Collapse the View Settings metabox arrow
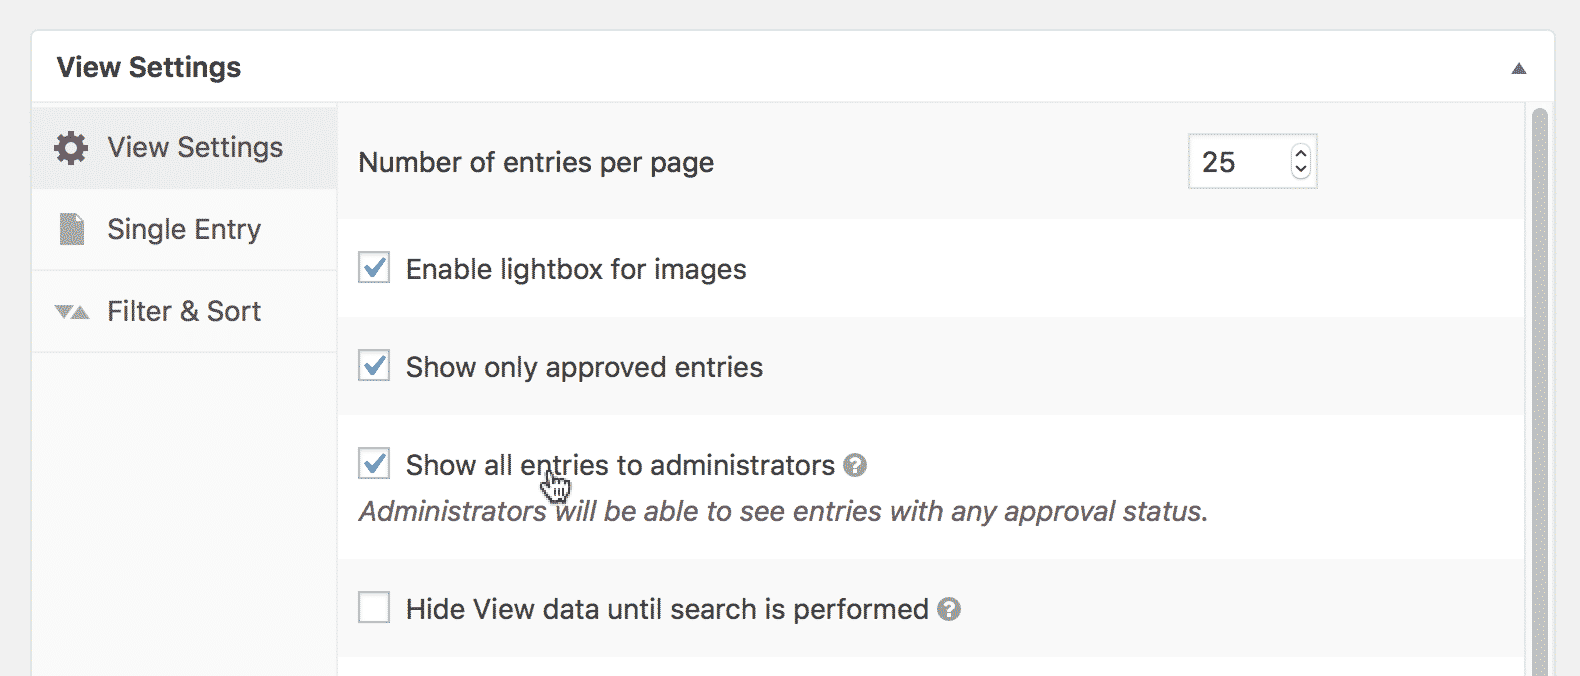The width and height of the screenshot is (1580, 676). tap(1519, 68)
